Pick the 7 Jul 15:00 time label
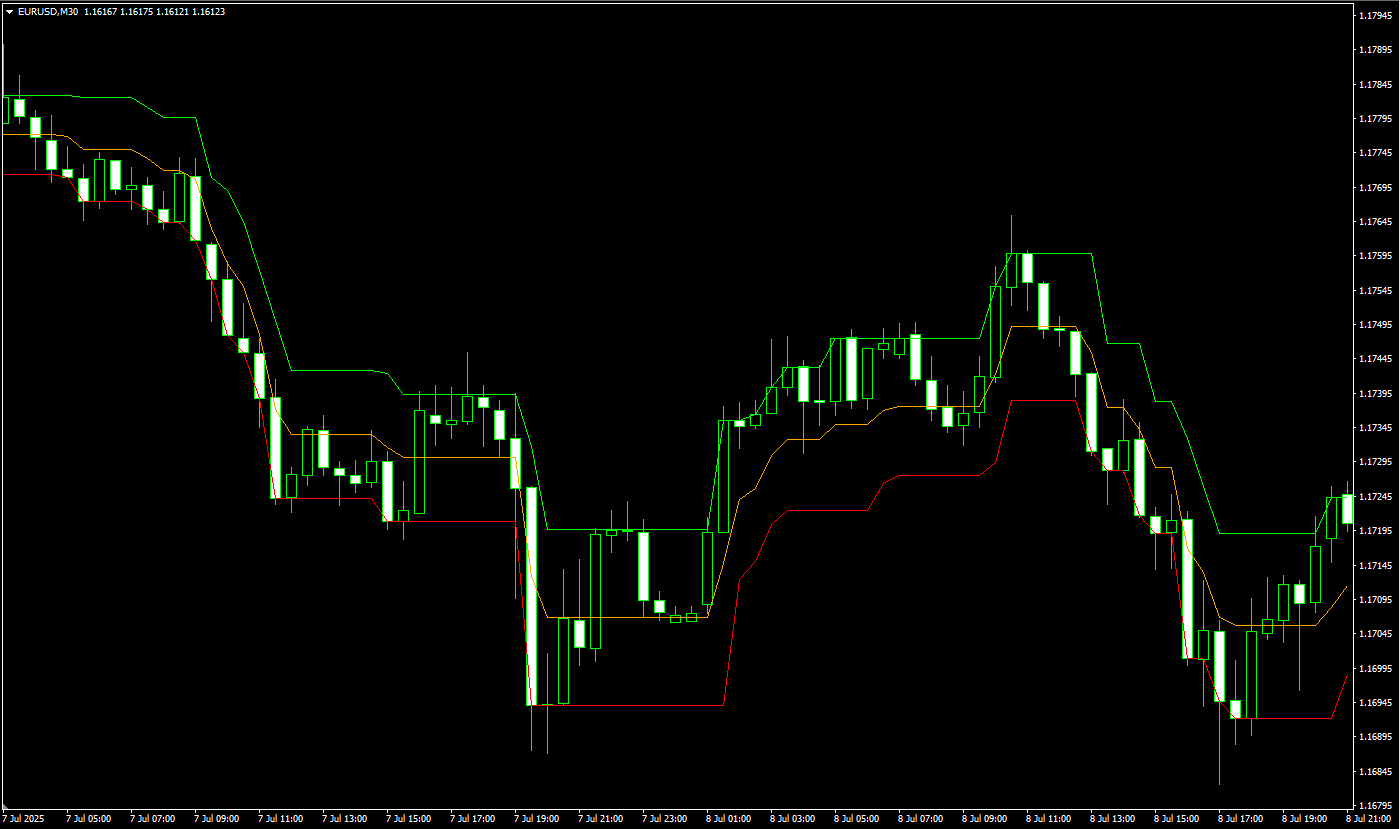Image resolution: width=1400 pixels, height=829 pixels. tap(408, 819)
